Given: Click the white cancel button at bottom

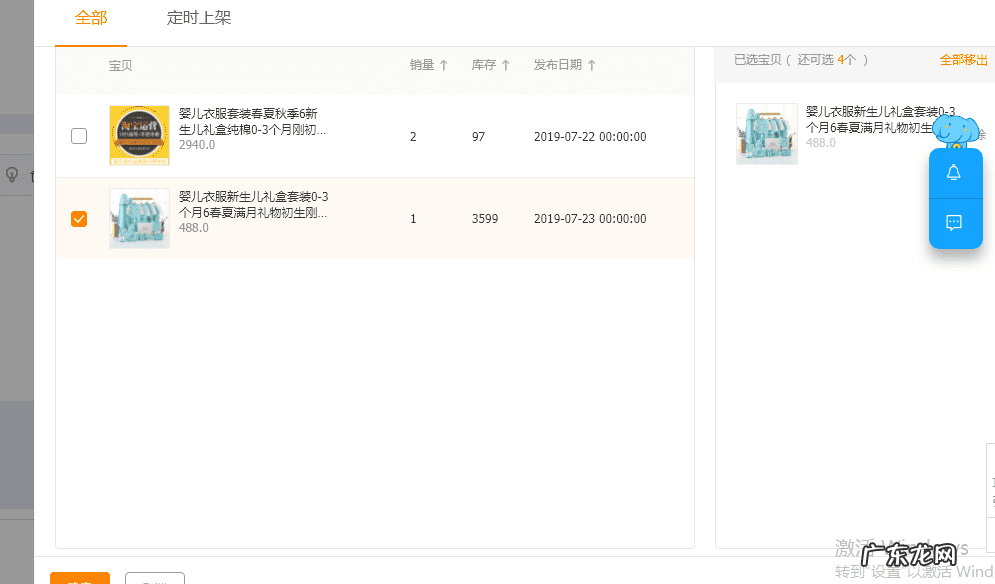Looking at the screenshot, I should point(155,578).
